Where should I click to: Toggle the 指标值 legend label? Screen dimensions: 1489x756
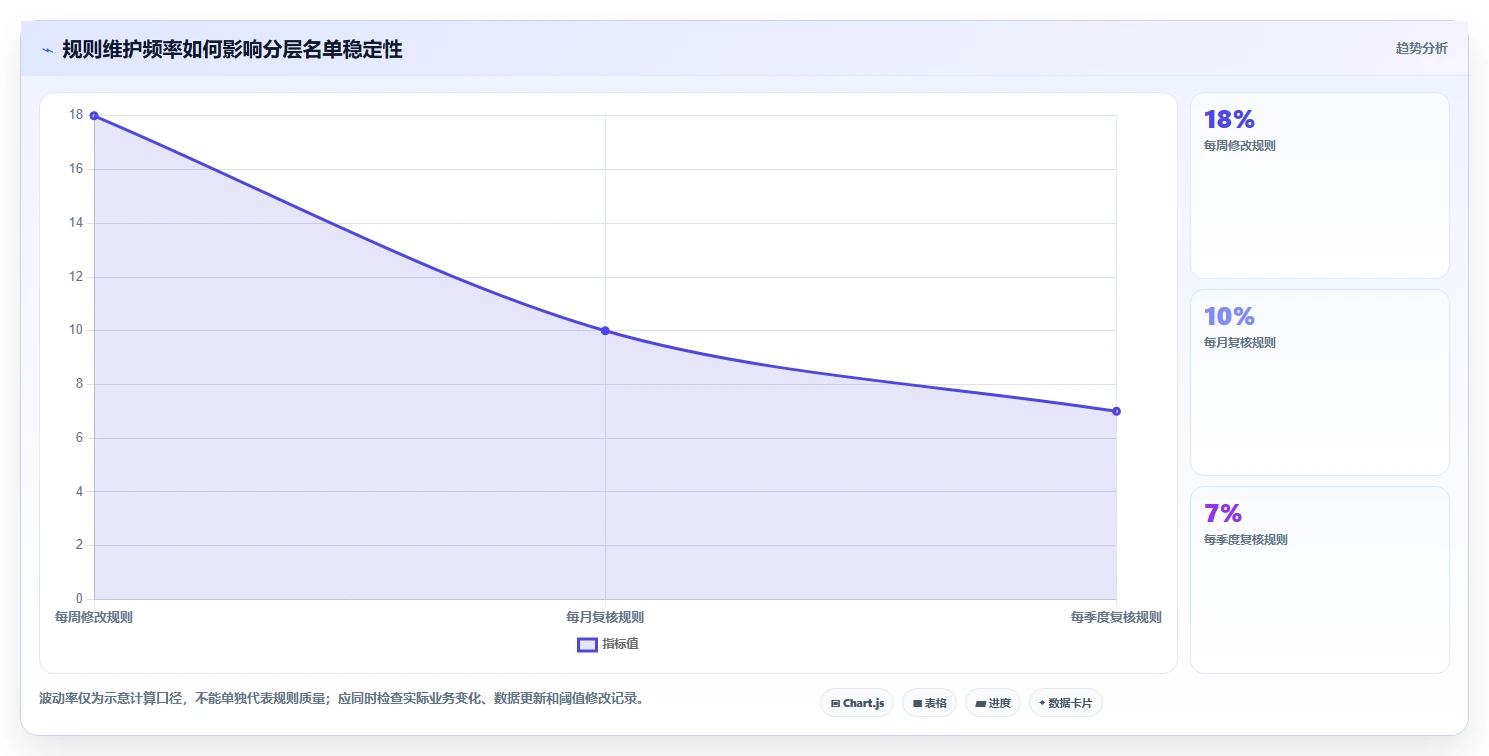point(620,644)
